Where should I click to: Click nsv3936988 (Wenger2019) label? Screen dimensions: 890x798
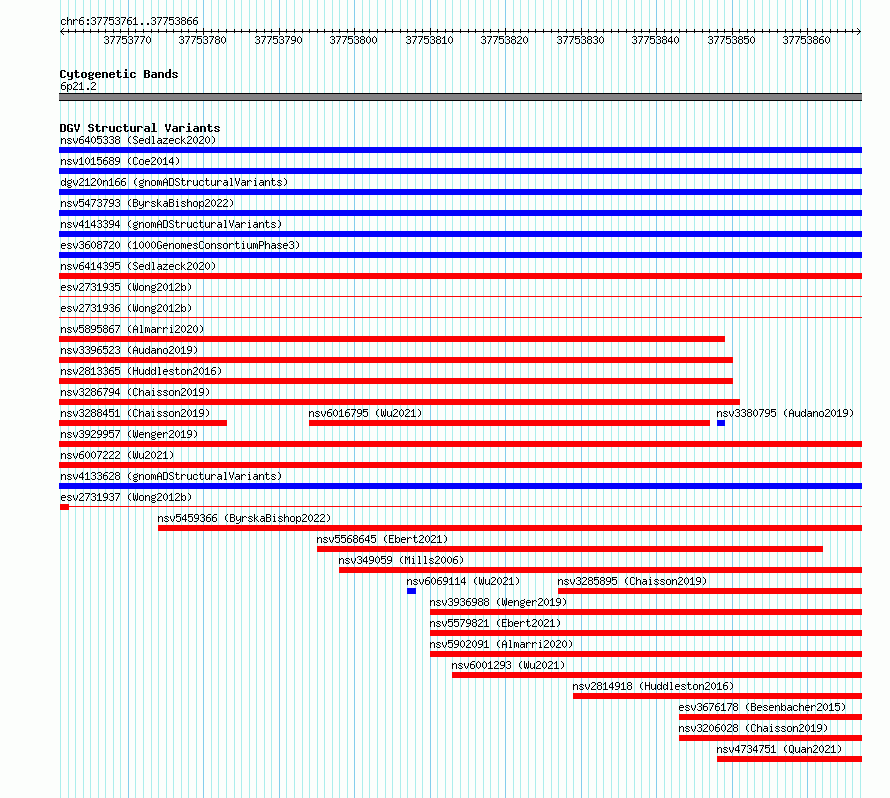[x=498, y=602]
